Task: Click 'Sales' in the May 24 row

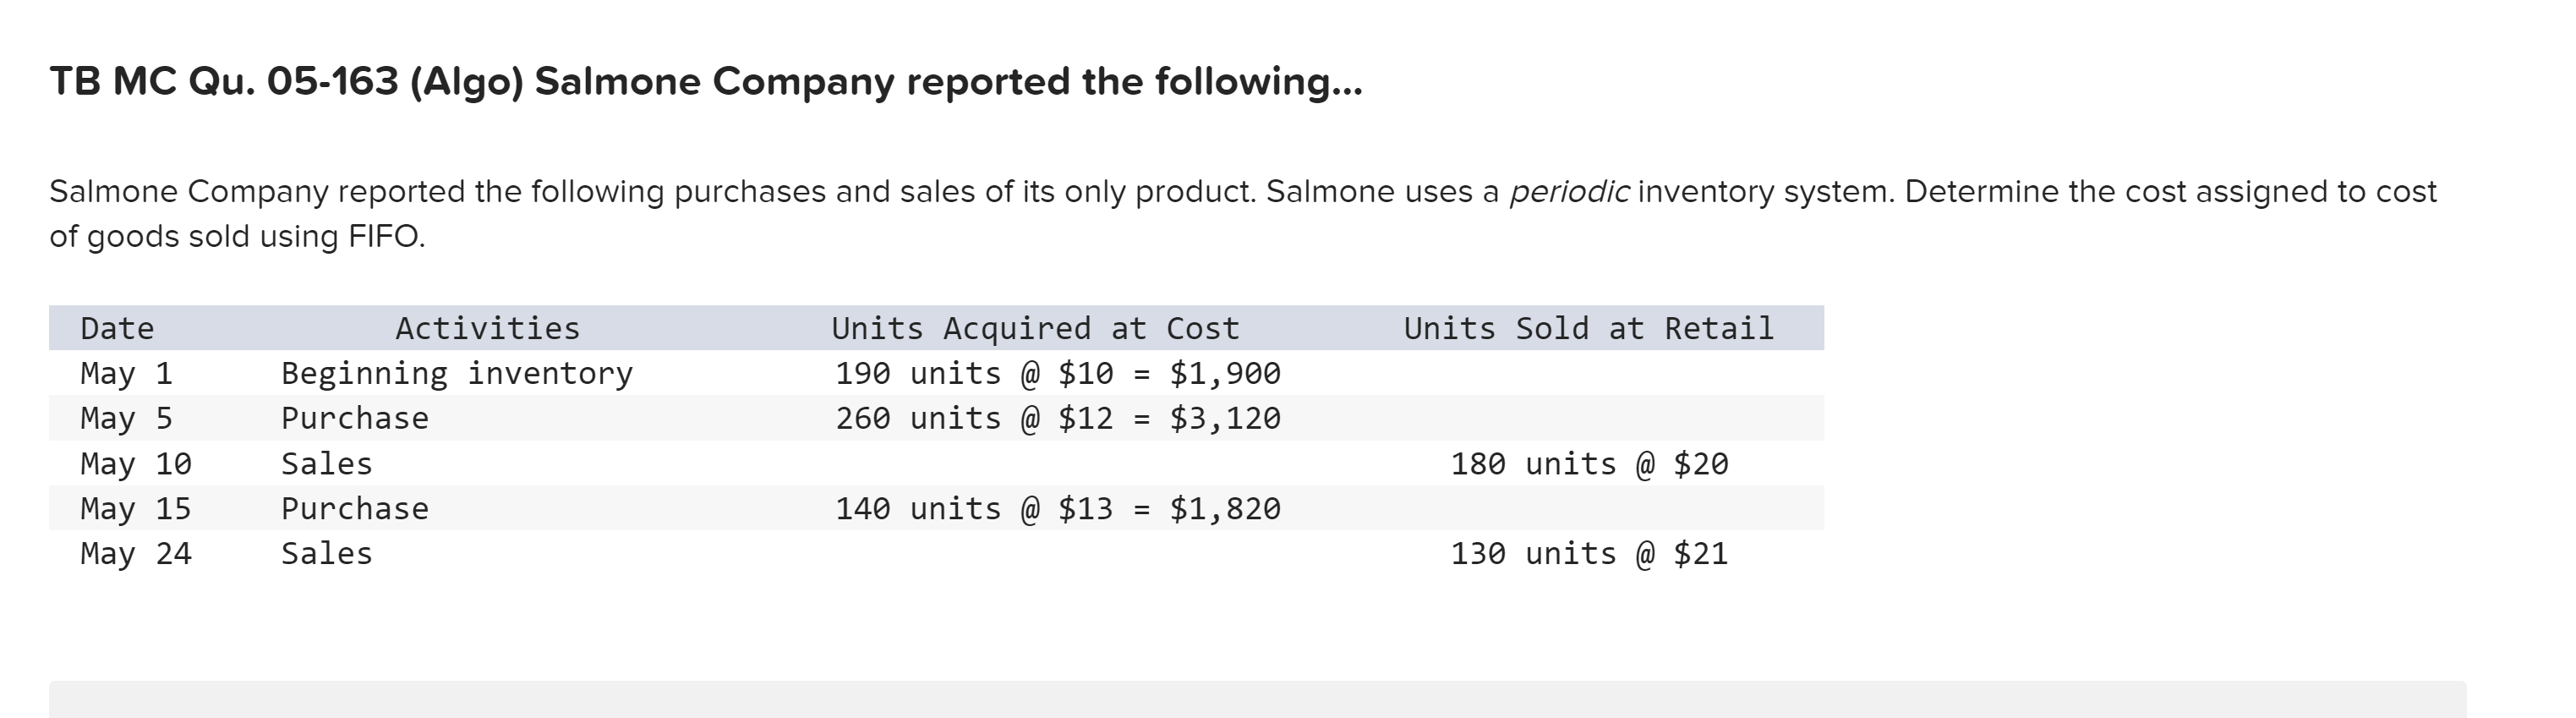Action: [326, 554]
